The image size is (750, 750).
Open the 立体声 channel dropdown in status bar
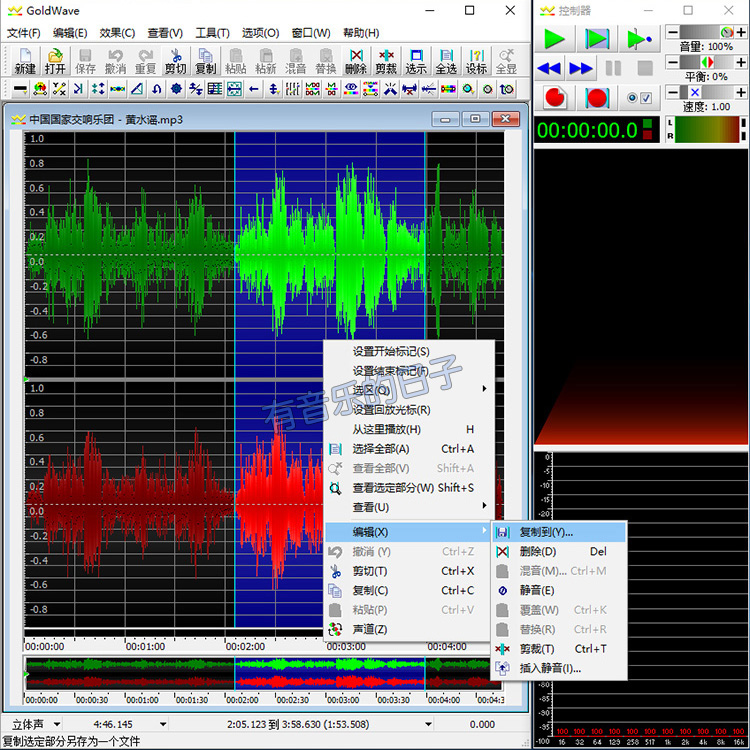[56, 724]
